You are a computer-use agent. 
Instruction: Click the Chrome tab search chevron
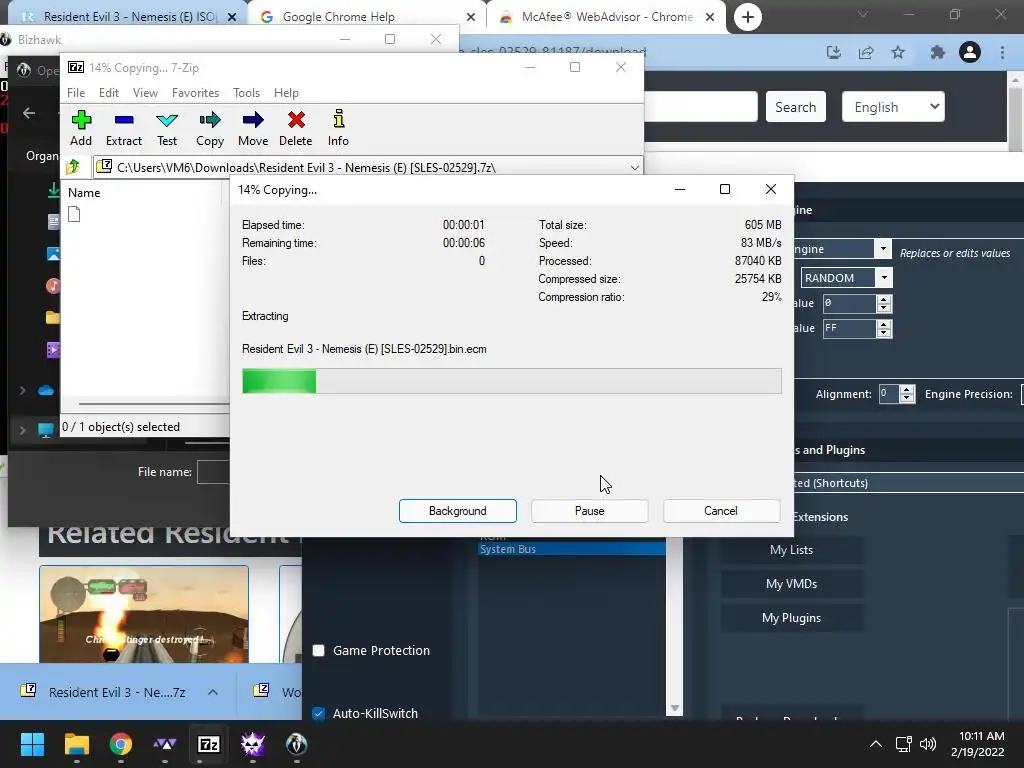coord(863,14)
